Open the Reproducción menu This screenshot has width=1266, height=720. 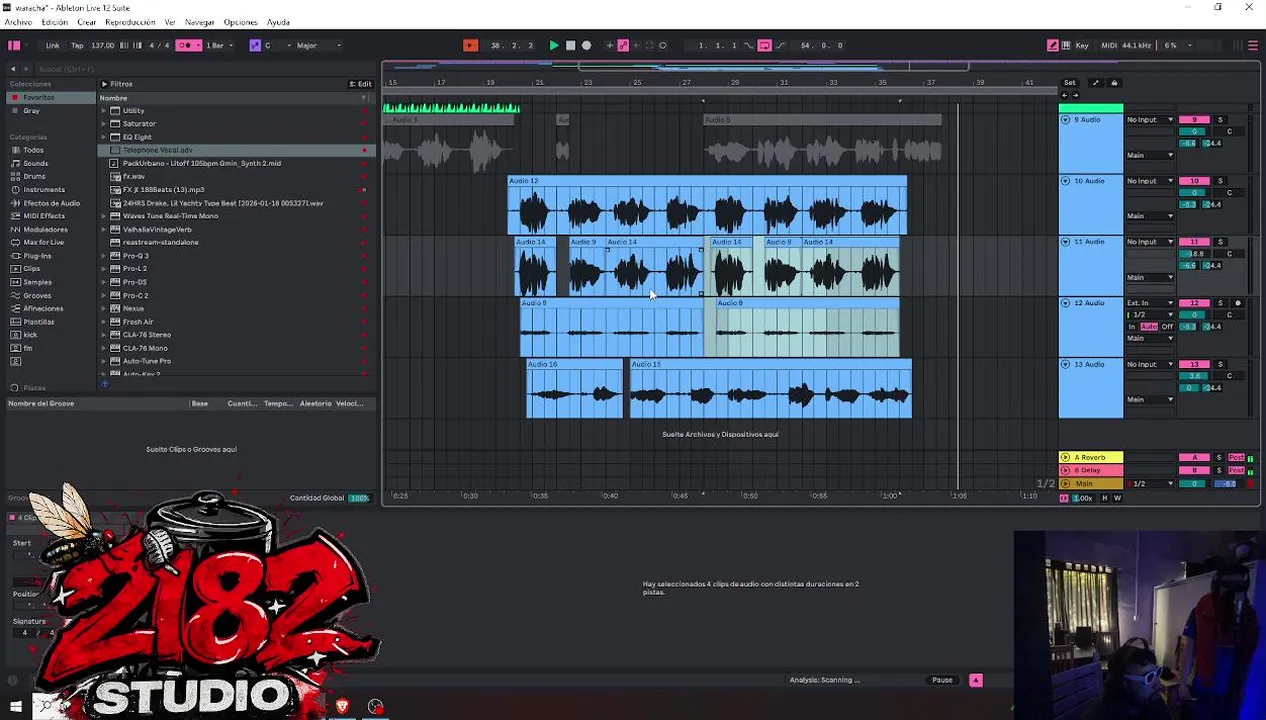click(x=130, y=22)
